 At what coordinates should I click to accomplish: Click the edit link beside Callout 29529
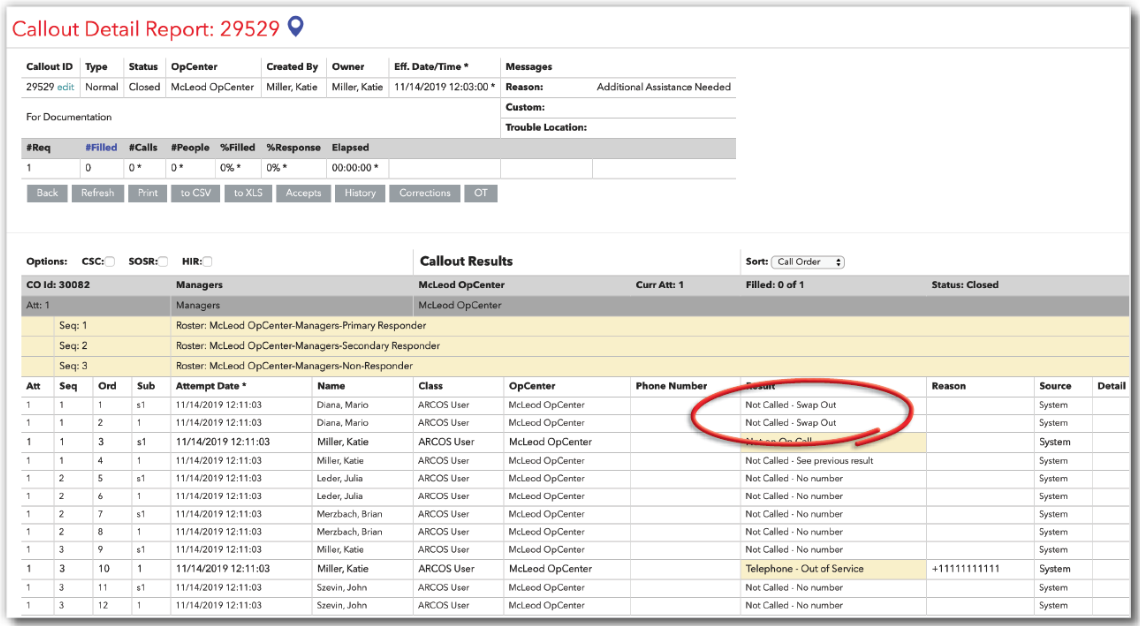point(66,87)
